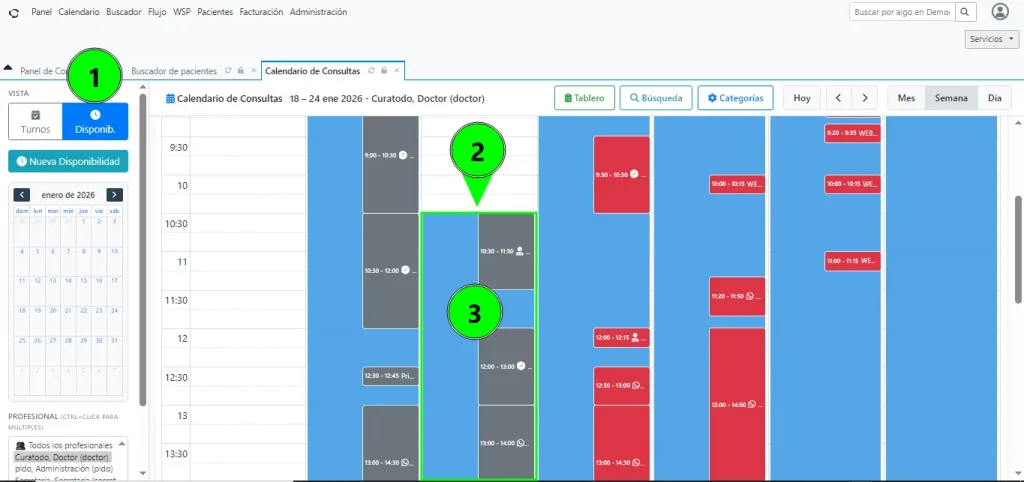Go to next month in mini calendar

pos(115,195)
